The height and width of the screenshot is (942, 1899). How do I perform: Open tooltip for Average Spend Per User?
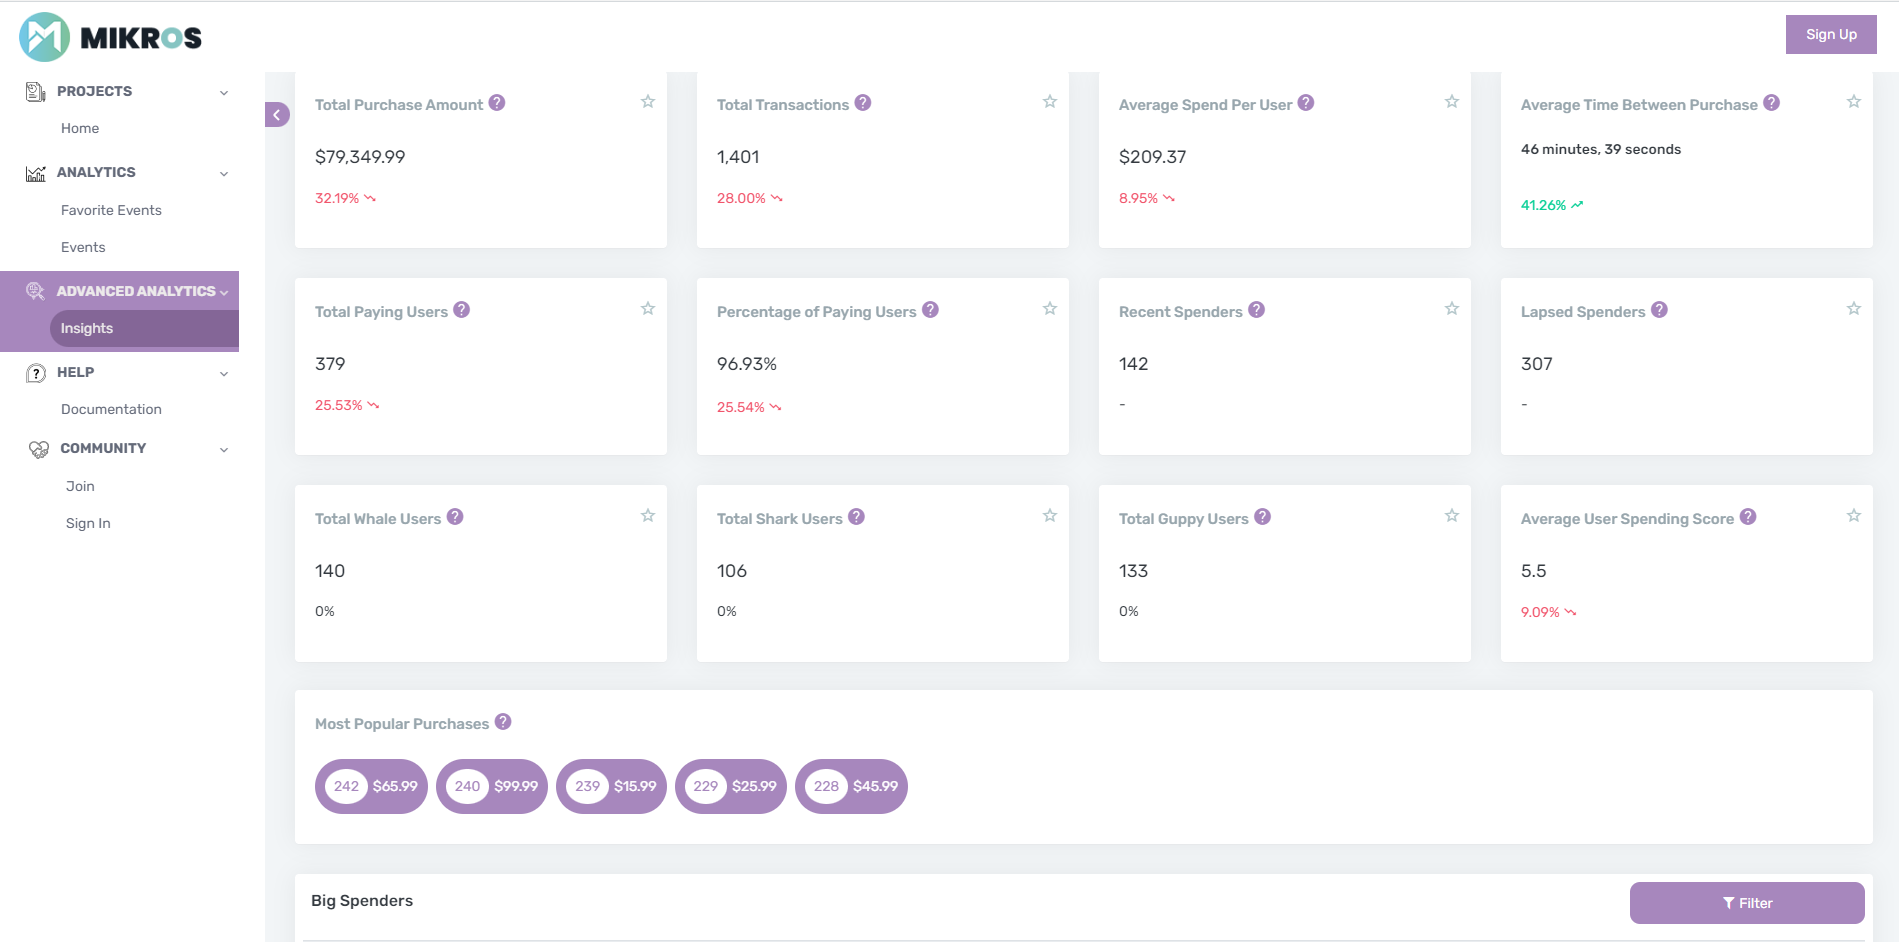[x=1306, y=103]
